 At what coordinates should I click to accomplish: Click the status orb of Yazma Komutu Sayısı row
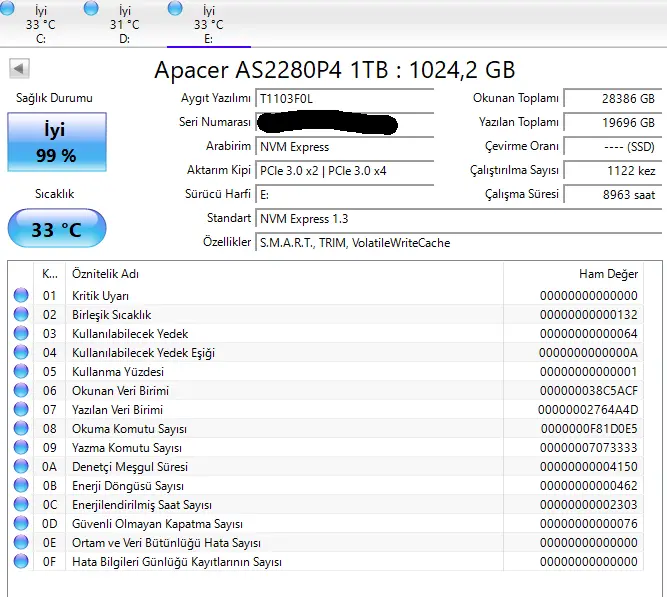click(x=21, y=447)
